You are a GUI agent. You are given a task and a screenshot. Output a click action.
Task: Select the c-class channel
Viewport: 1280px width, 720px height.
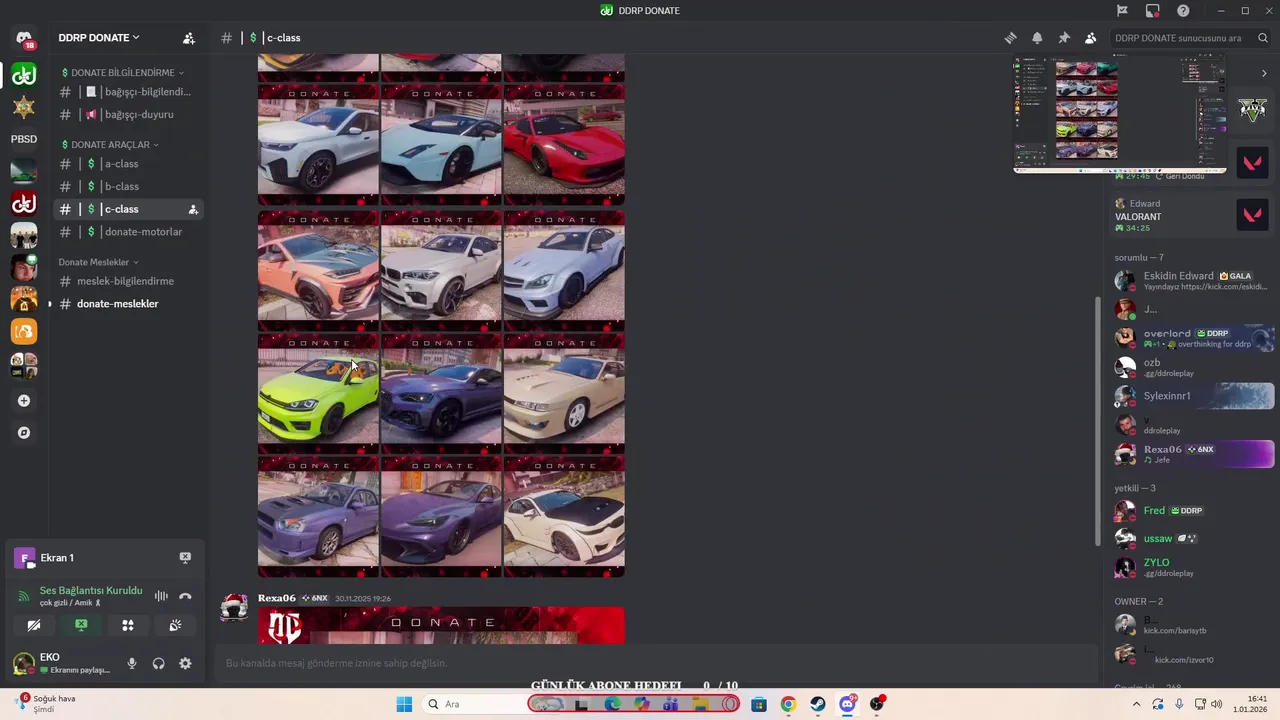coord(127,209)
